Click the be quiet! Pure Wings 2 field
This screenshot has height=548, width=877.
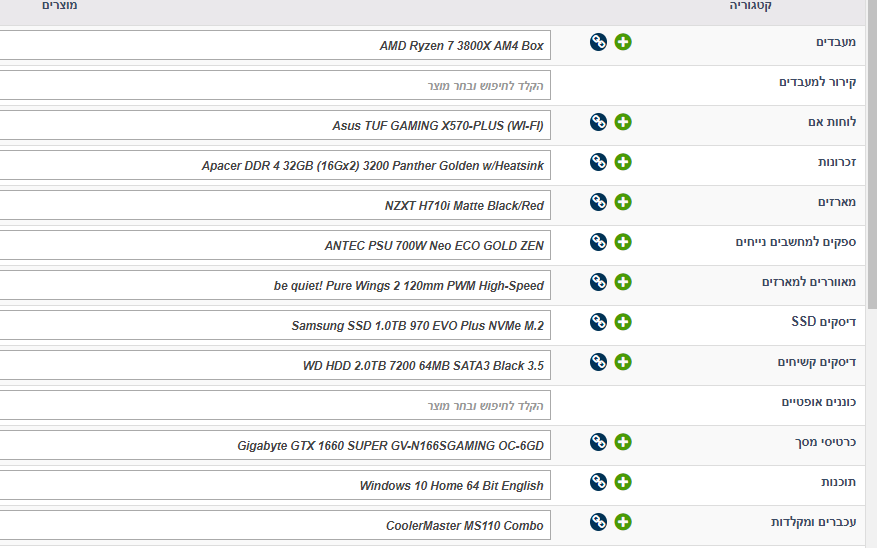[275, 285]
